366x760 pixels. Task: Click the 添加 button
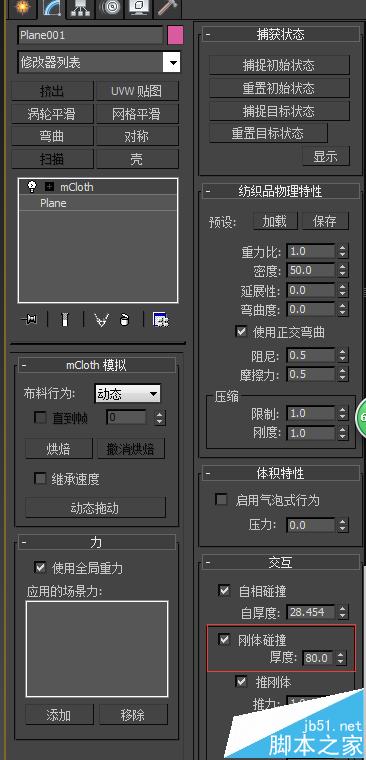click(59, 715)
